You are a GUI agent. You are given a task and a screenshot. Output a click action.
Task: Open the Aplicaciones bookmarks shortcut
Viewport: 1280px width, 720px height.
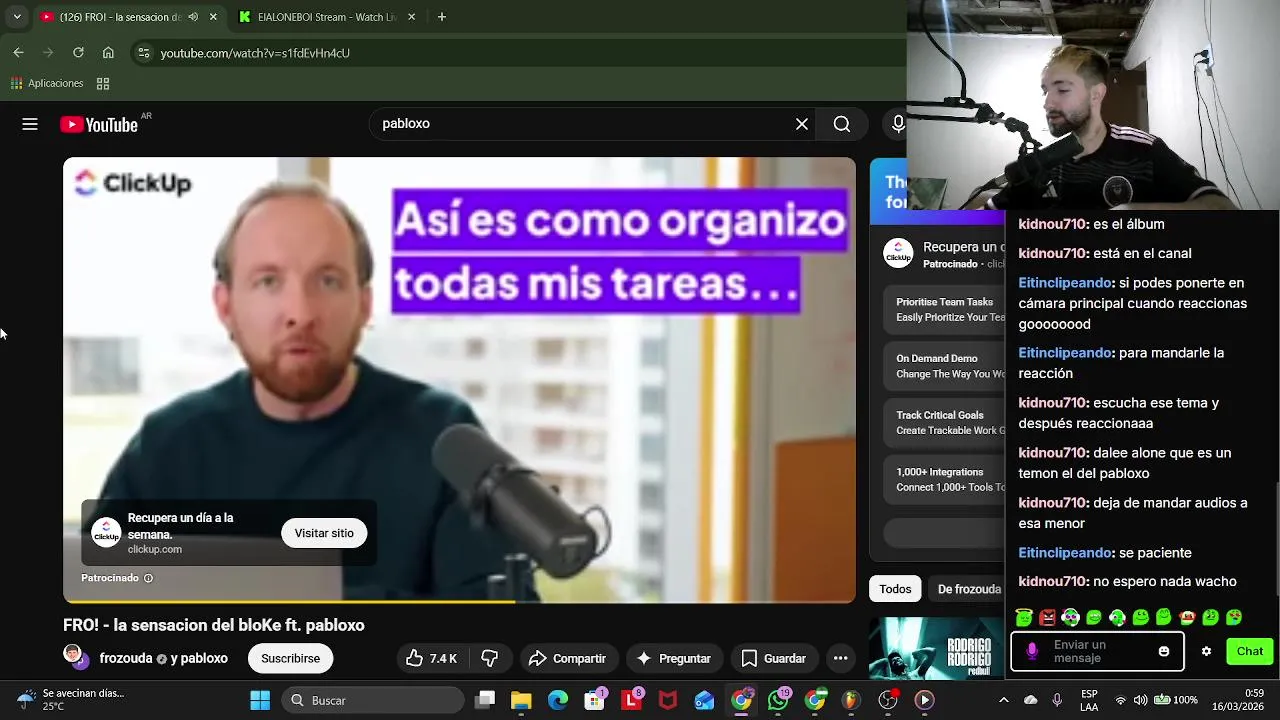(47, 83)
